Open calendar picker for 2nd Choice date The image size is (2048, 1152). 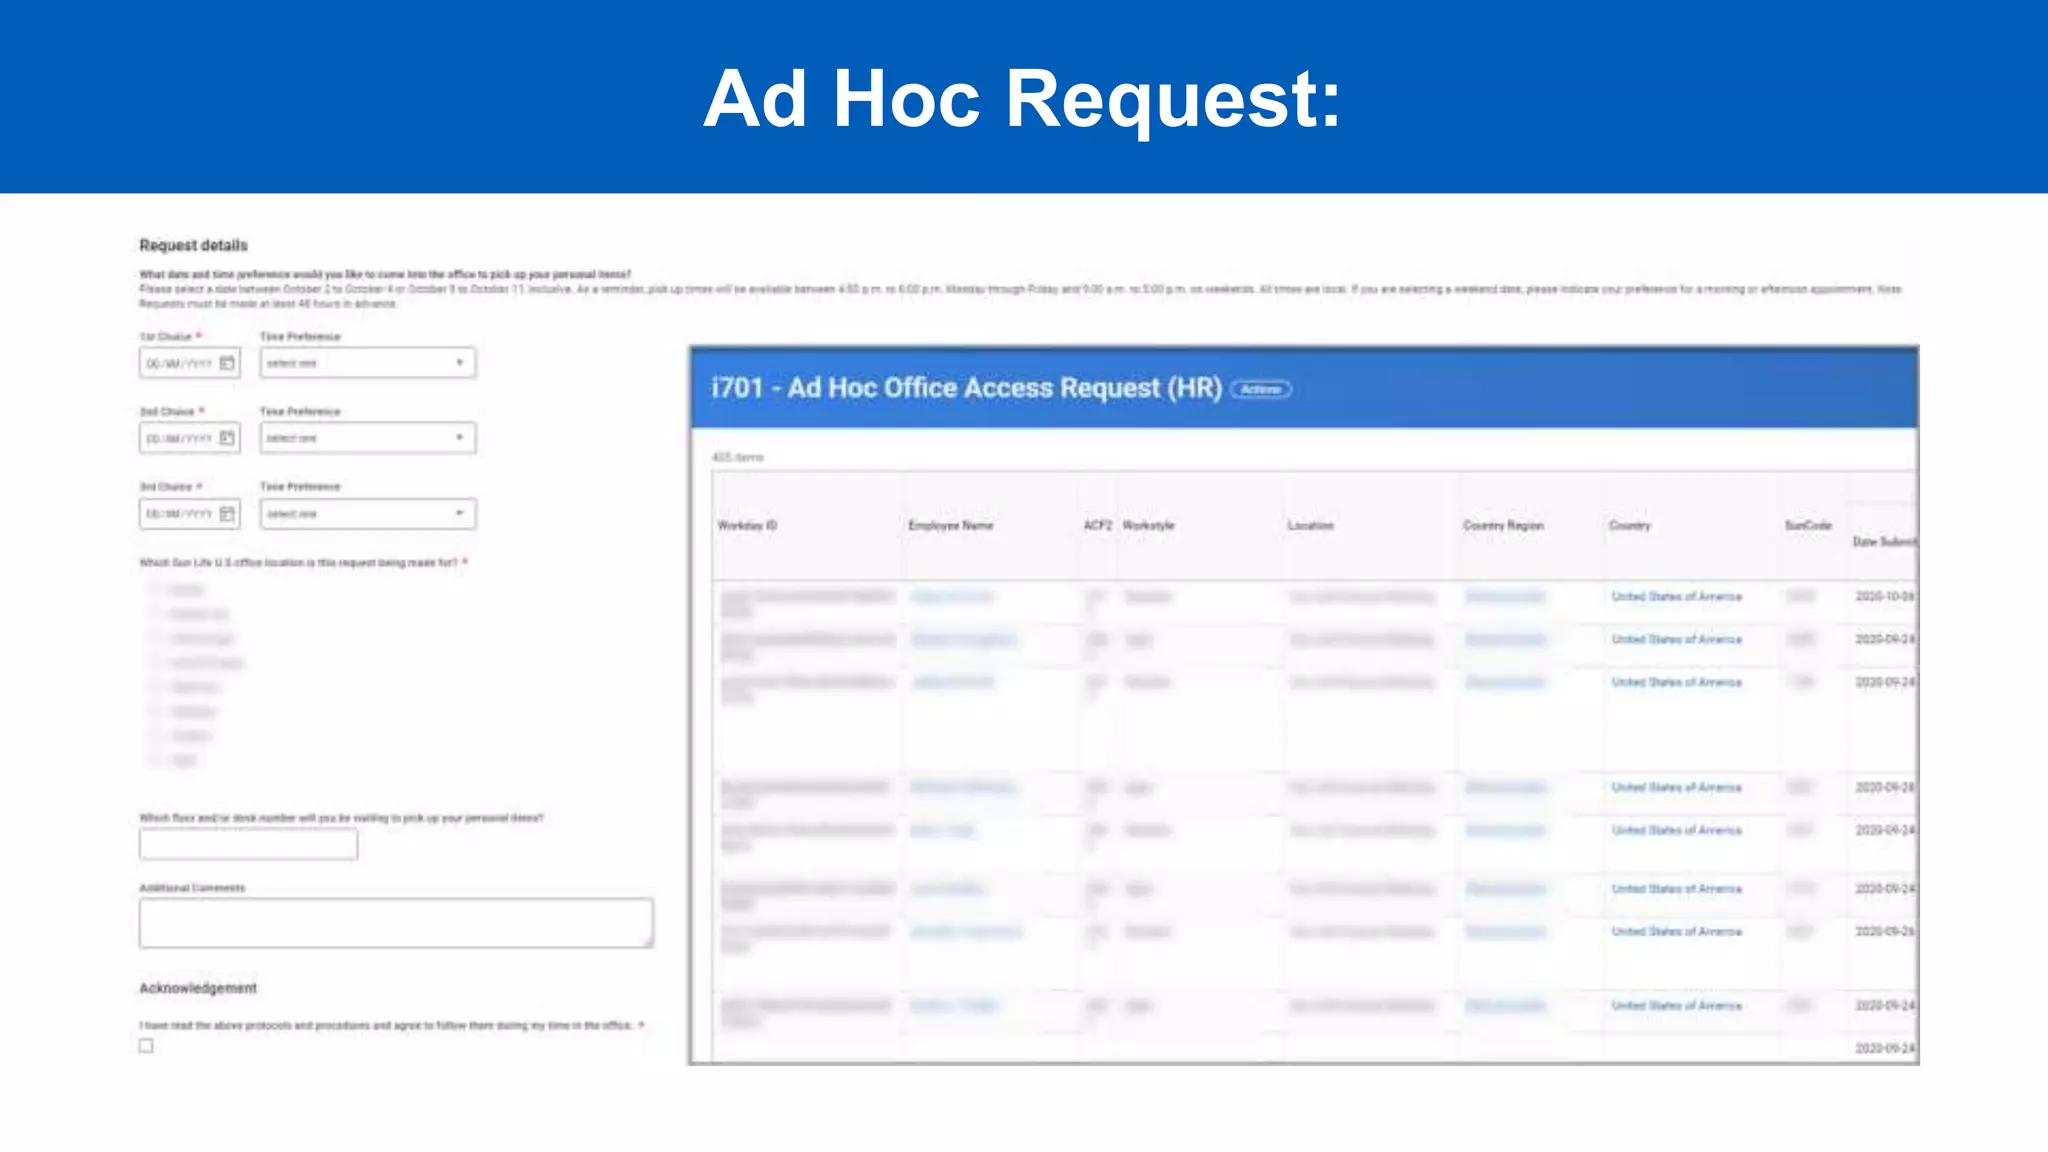tap(227, 438)
